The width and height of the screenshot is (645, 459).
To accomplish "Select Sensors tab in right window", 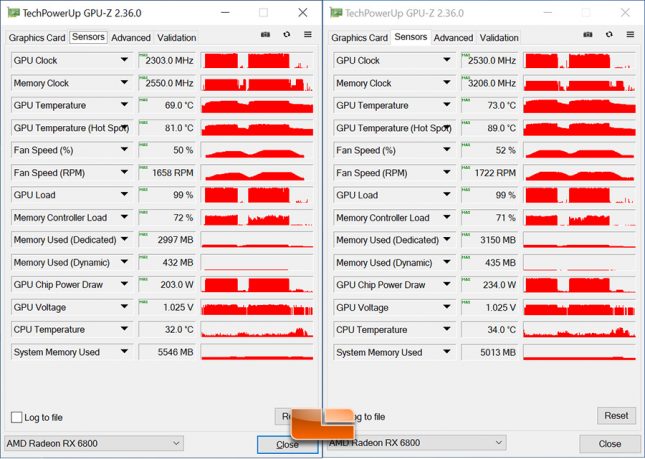I will tap(411, 37).
